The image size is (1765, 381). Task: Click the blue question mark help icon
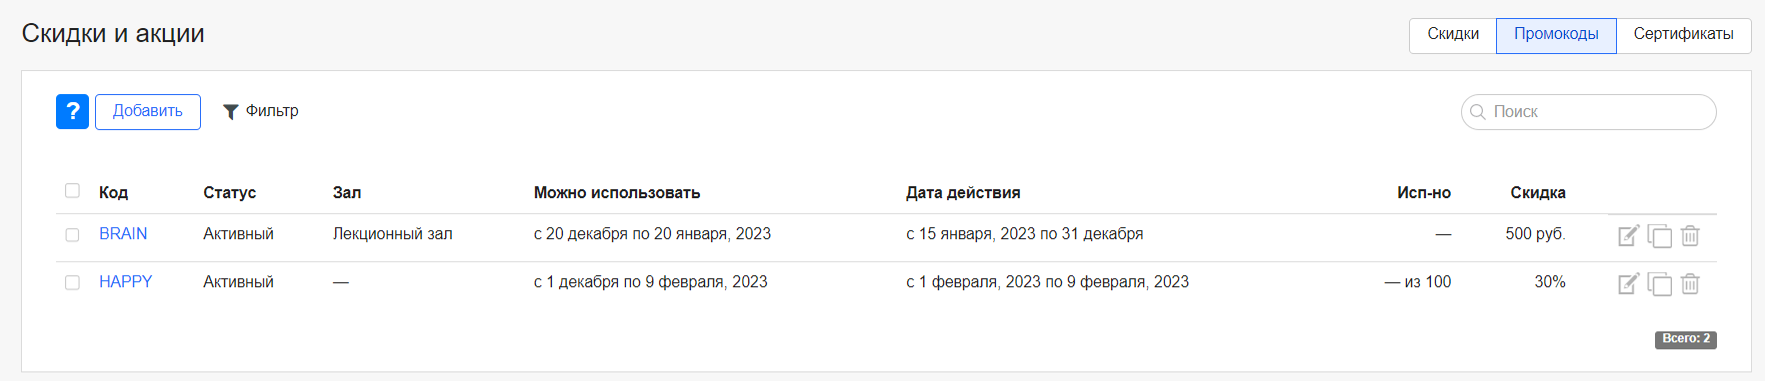(x=72, y=112)
